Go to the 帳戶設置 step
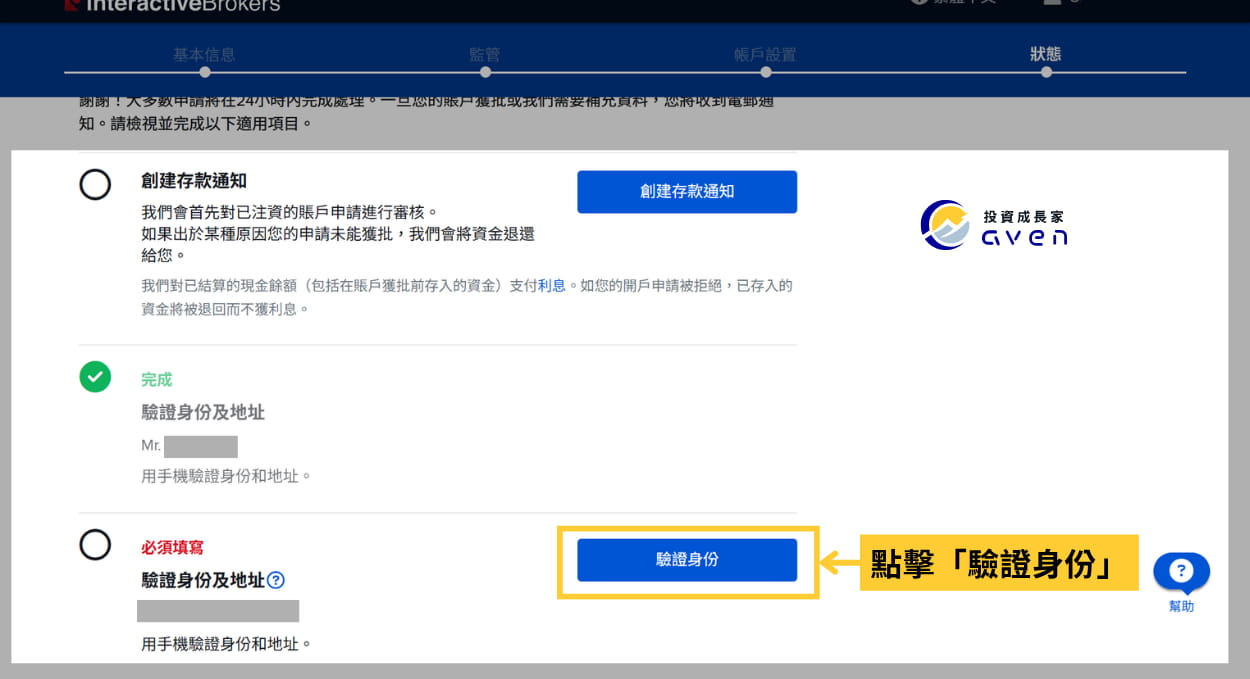The width and height of the screenshot is (1250, 679). [765, 54]
